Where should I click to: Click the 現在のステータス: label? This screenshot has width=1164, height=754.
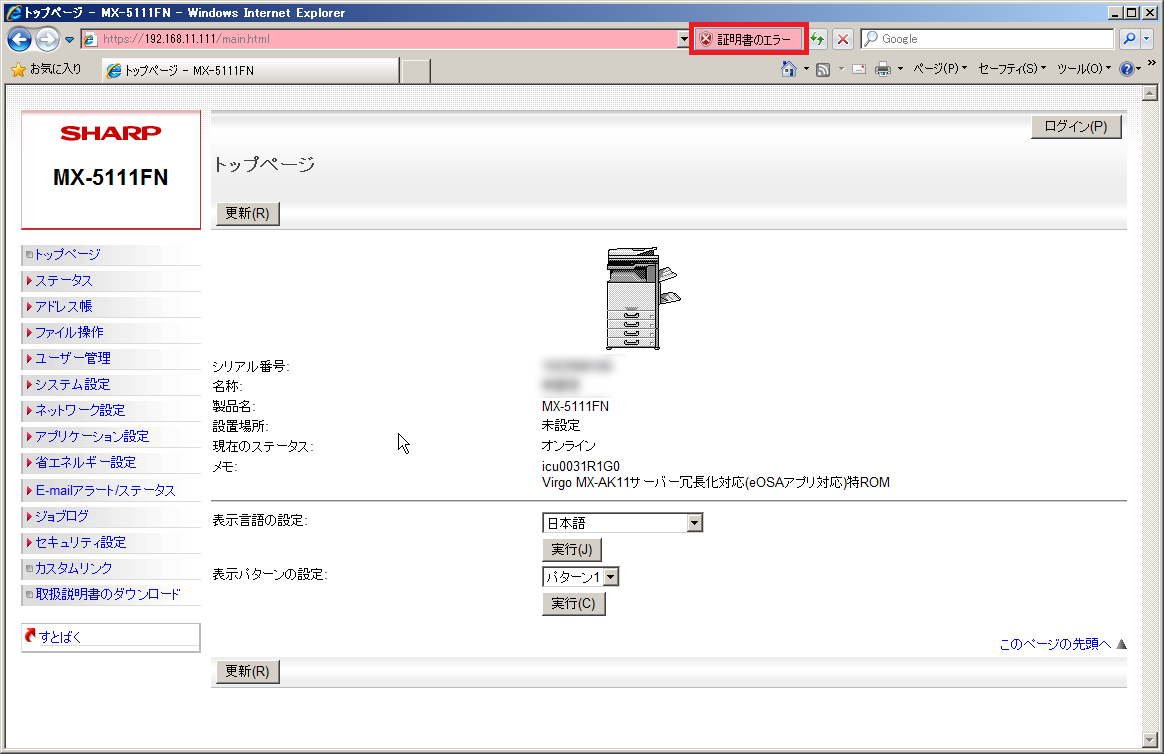pyautogui.click(x=263, y=447)
